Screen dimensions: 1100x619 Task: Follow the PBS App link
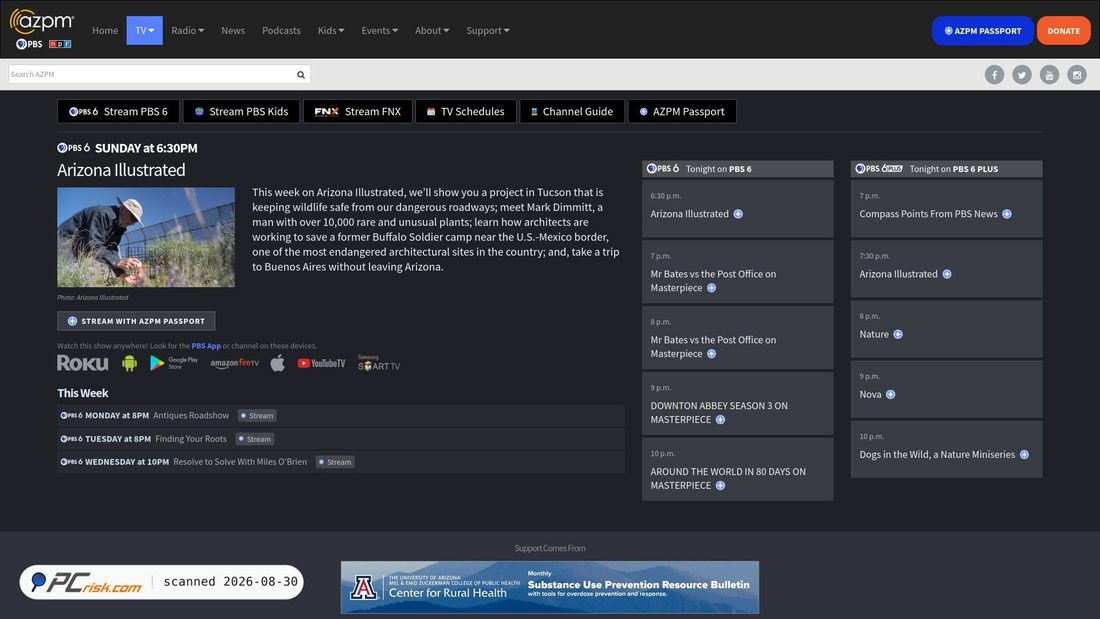[x=206, y=346]
